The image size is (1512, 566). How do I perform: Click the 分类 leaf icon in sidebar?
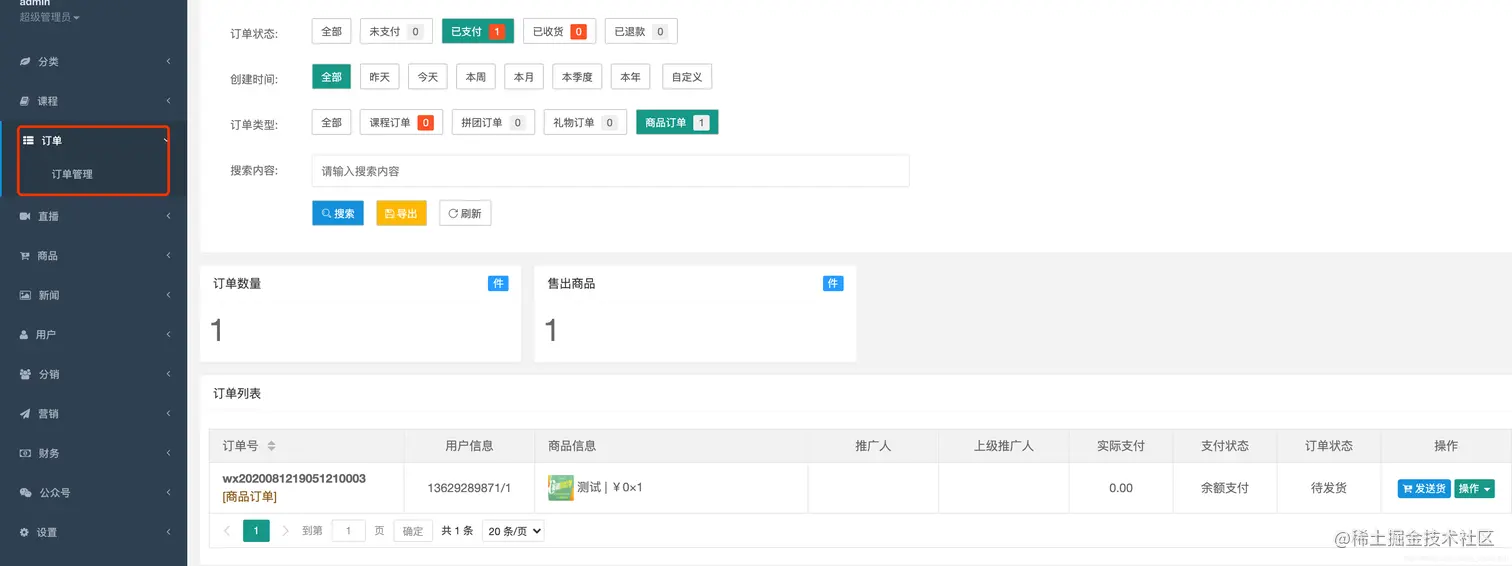pos(25,62)
